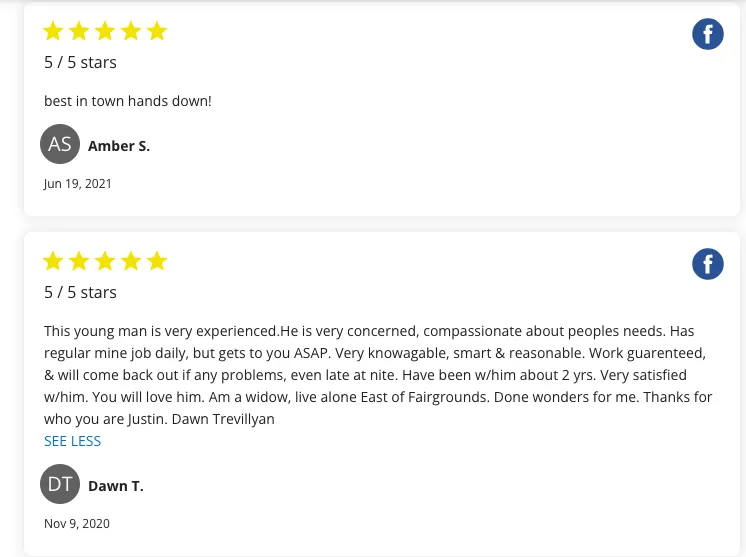Click "5 / 5 stars" label in Dawn's review
Image resolution: width=746 pixels, height=557 pixels.
coord(80,292)
